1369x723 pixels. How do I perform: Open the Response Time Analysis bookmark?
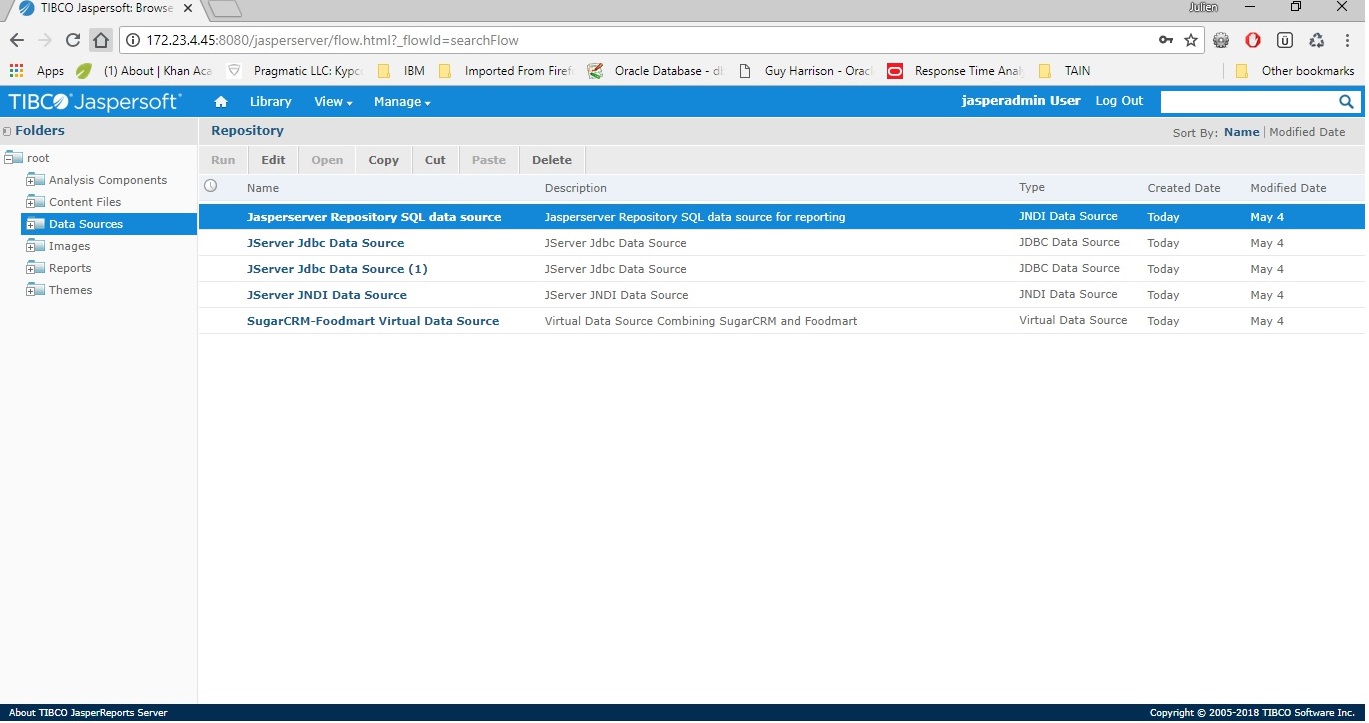955,71
